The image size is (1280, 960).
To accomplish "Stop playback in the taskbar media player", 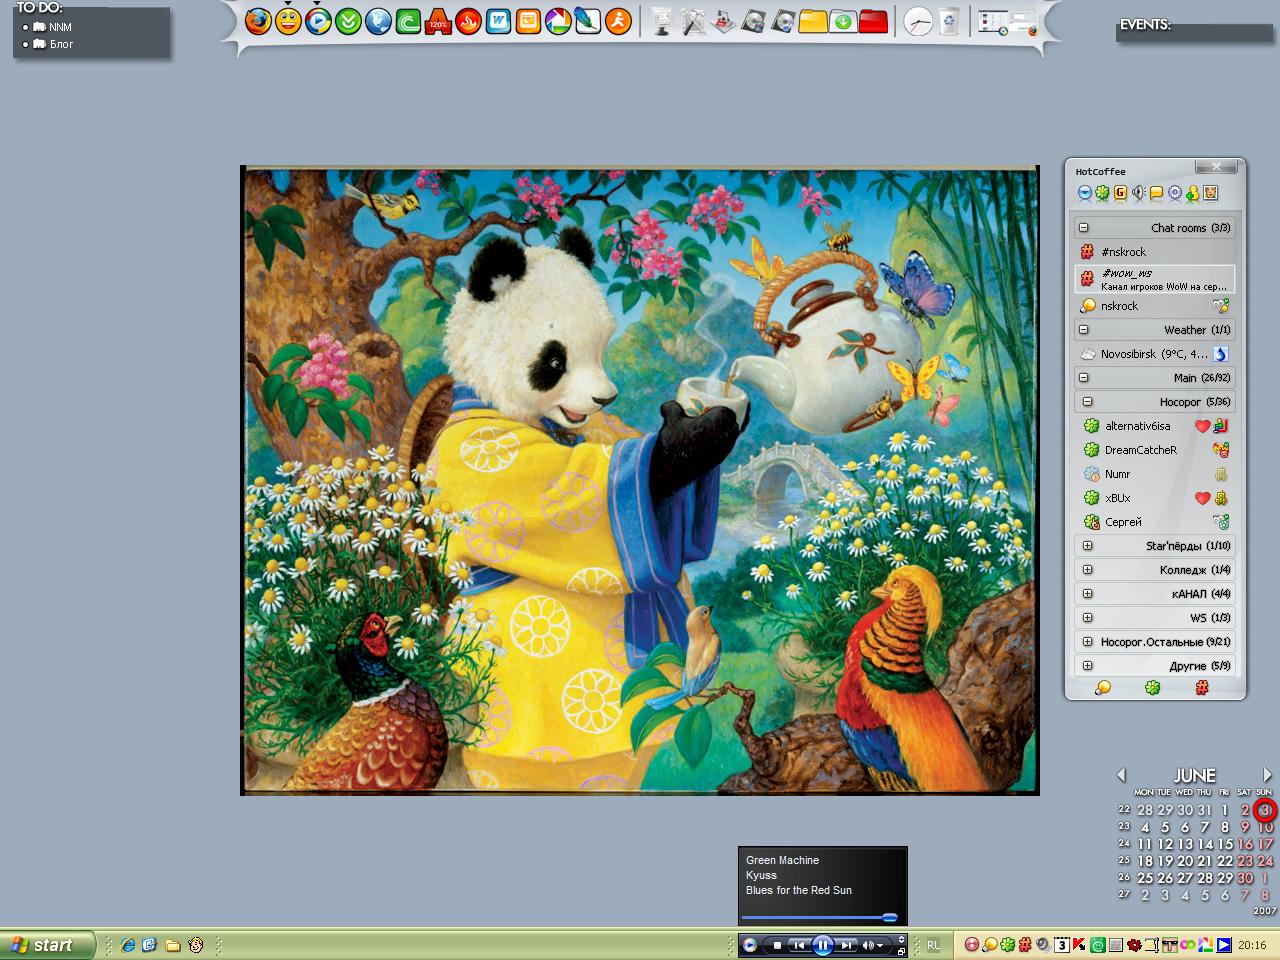I will [x=777, y=945].
